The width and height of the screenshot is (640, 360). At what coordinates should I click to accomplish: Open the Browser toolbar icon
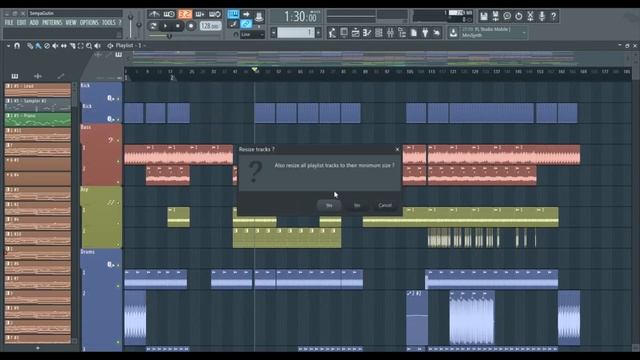coord(402,33)
